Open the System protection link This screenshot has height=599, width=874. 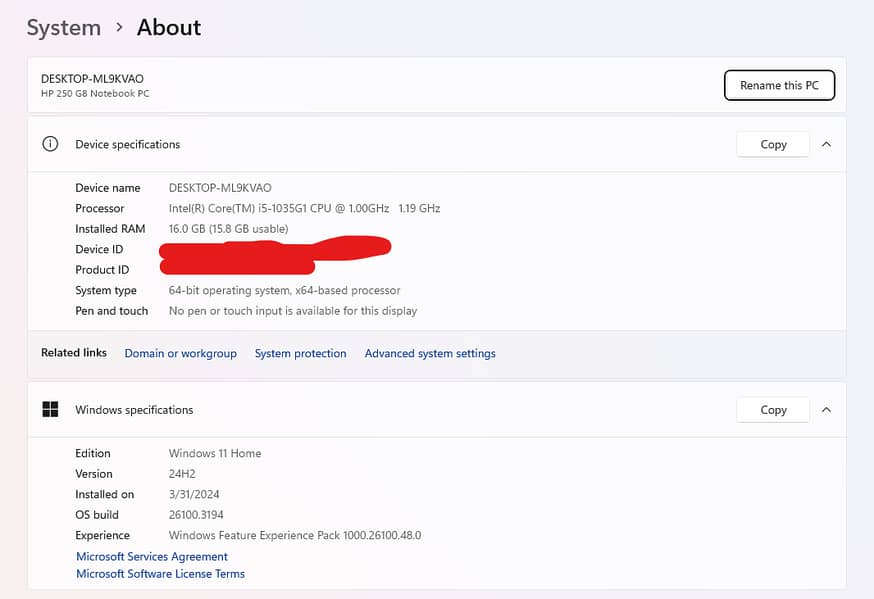tap(300, 354)
